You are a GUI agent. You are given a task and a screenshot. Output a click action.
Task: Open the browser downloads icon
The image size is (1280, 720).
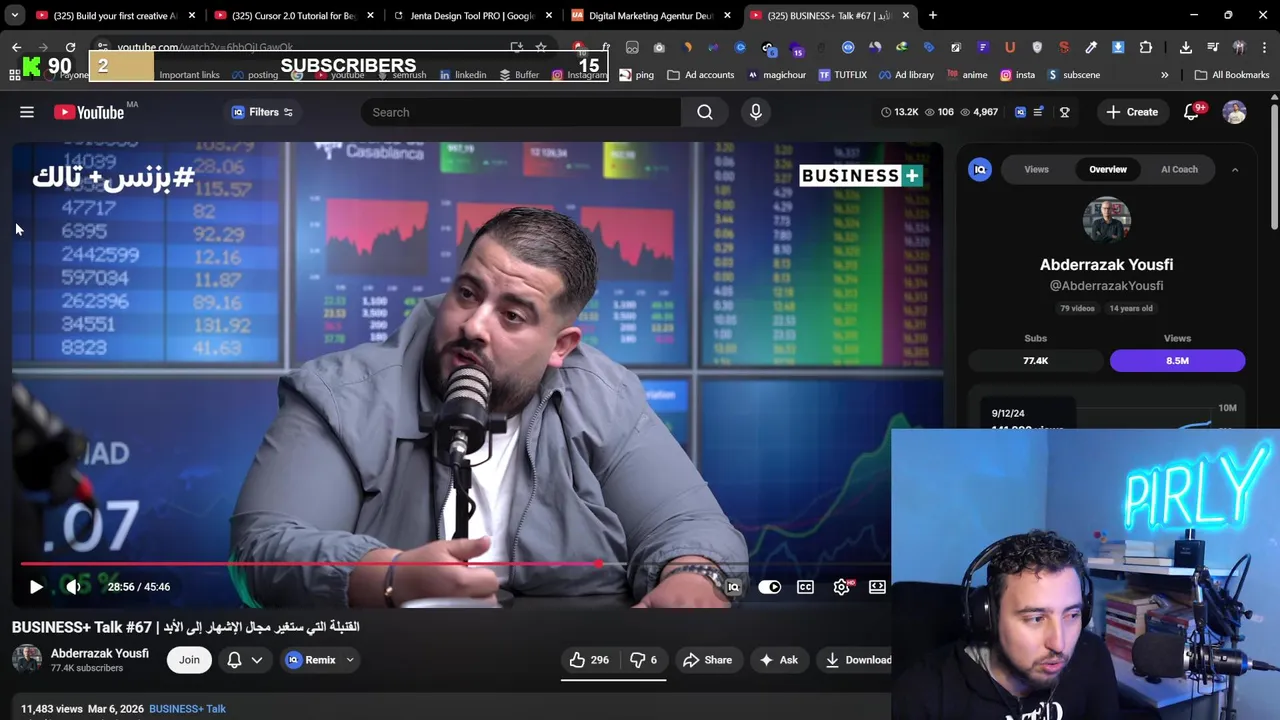(1186, 47)
